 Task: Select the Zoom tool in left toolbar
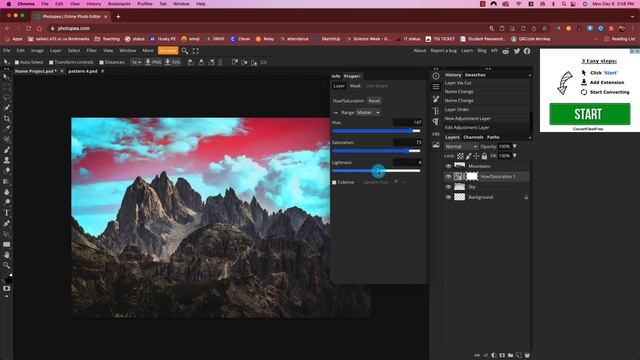click(7, 265)
